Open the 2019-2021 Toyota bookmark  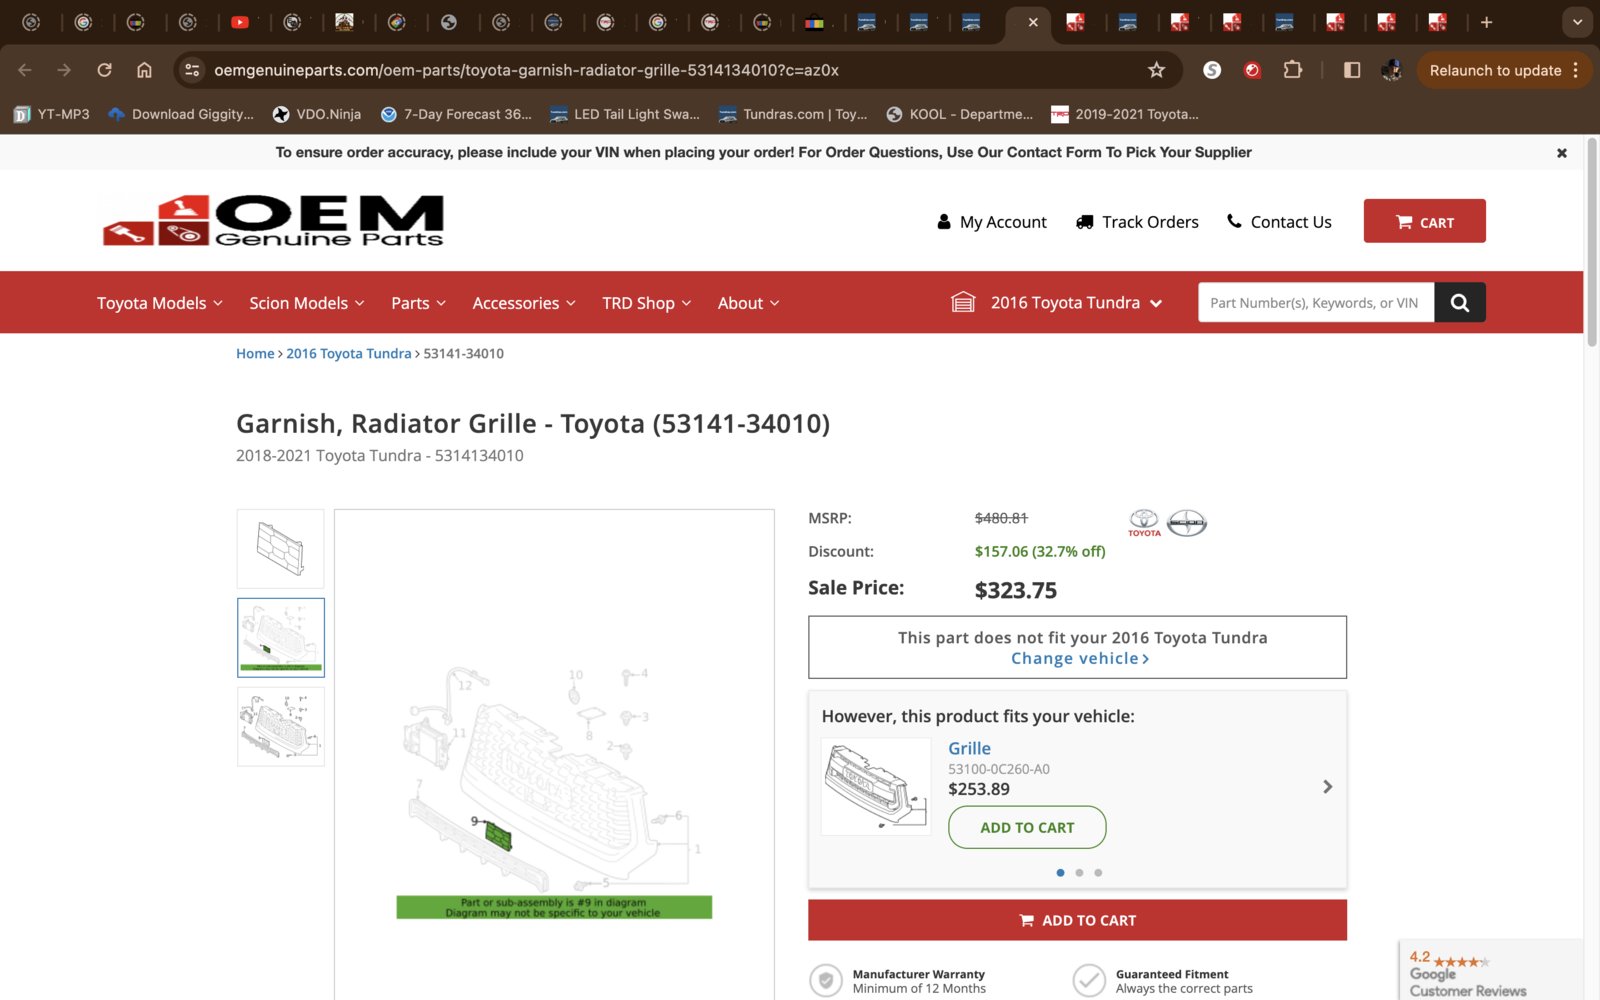[1125, 114]
